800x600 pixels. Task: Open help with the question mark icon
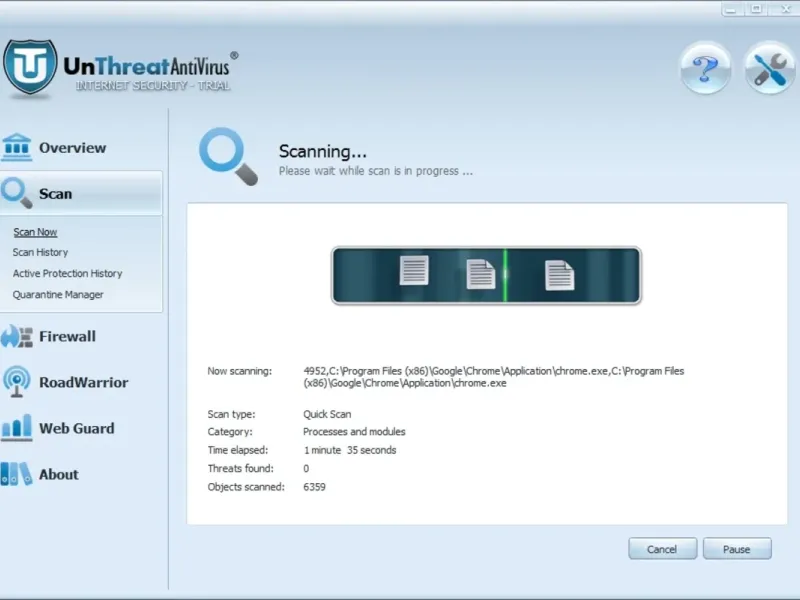pyautogui.click(x=706, y=68)
